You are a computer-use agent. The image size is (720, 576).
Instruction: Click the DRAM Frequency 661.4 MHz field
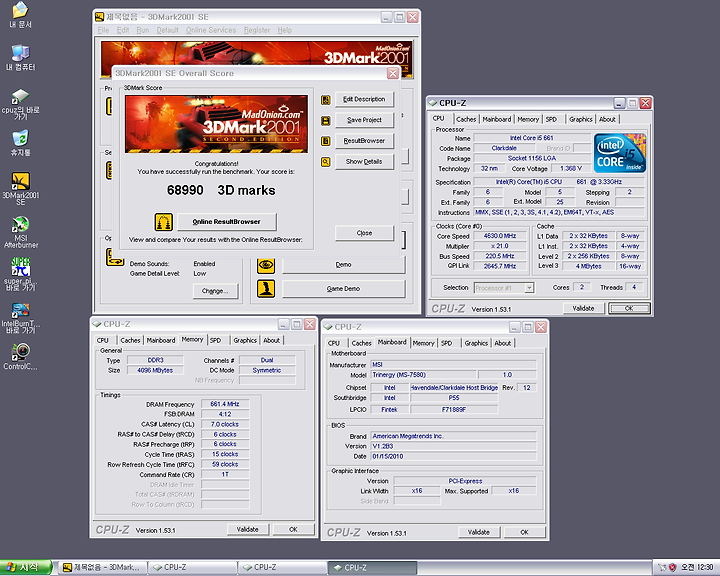(225, 404)
